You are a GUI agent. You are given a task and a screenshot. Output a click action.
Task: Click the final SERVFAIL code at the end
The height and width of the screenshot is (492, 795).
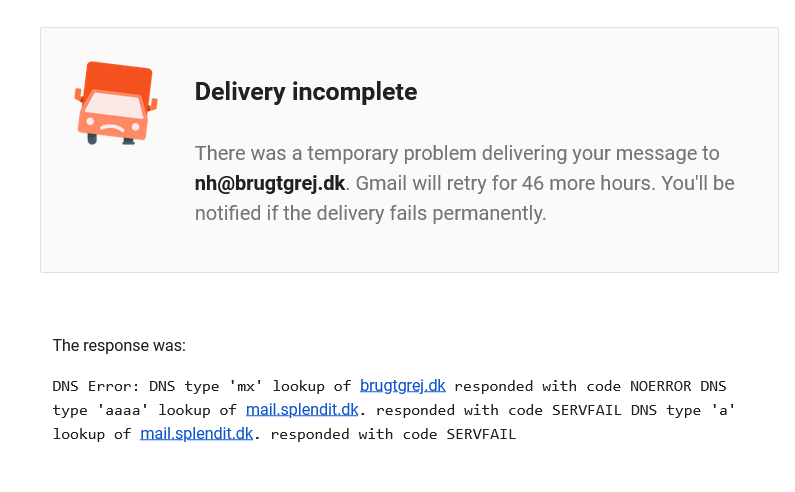pos(481,434)
